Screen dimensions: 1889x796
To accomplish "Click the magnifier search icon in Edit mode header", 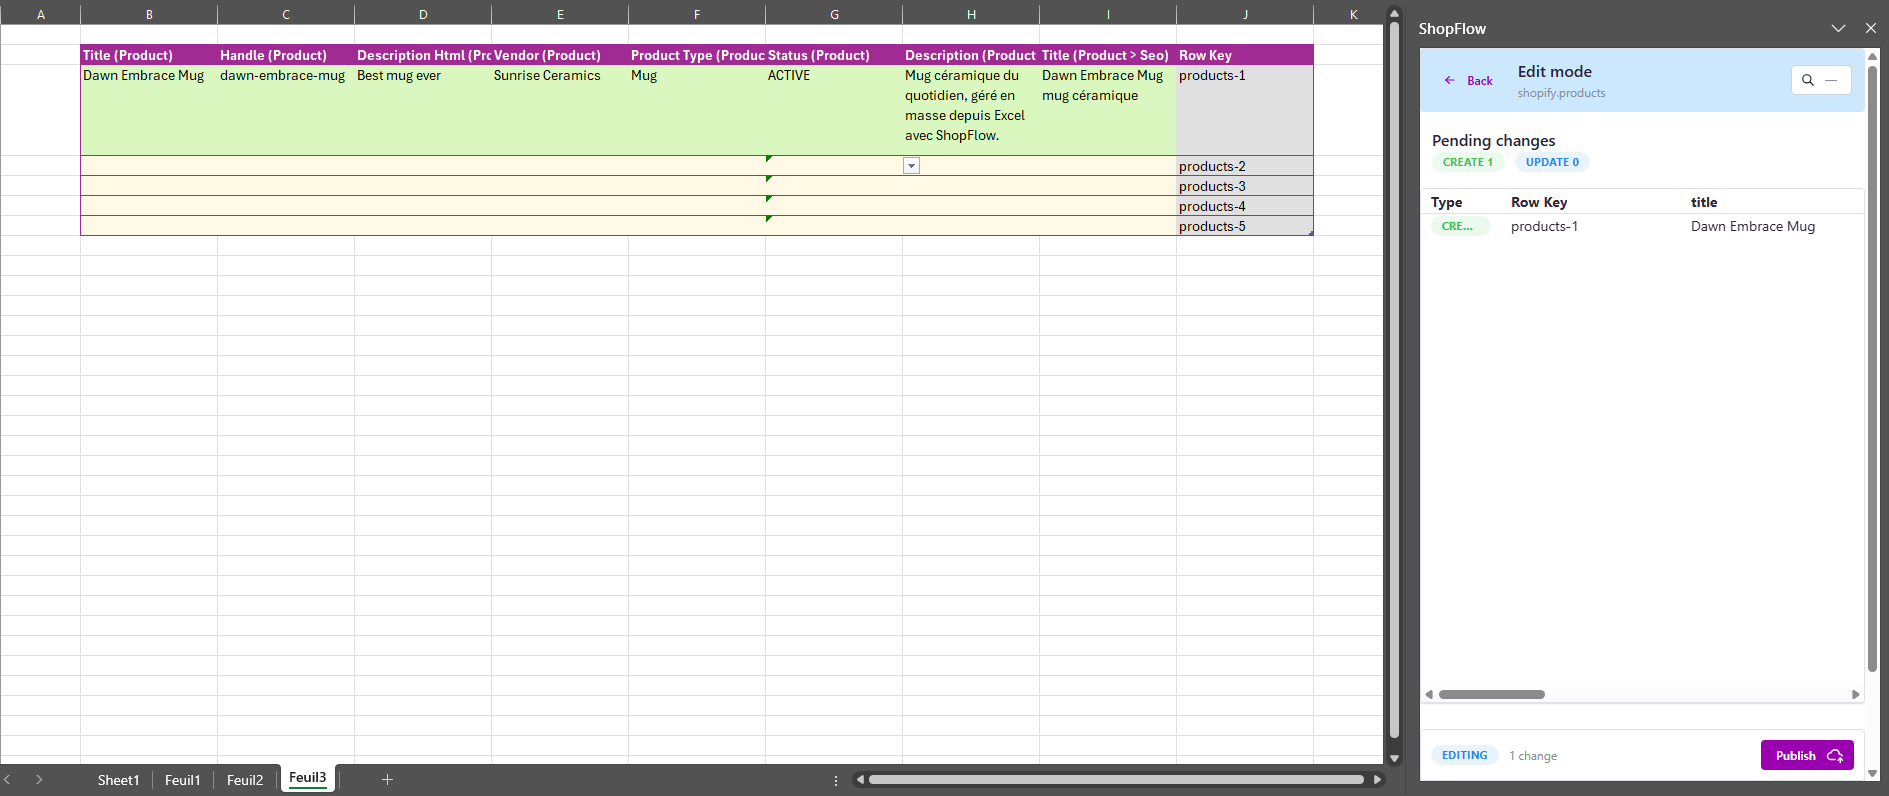I will 1808,80.
